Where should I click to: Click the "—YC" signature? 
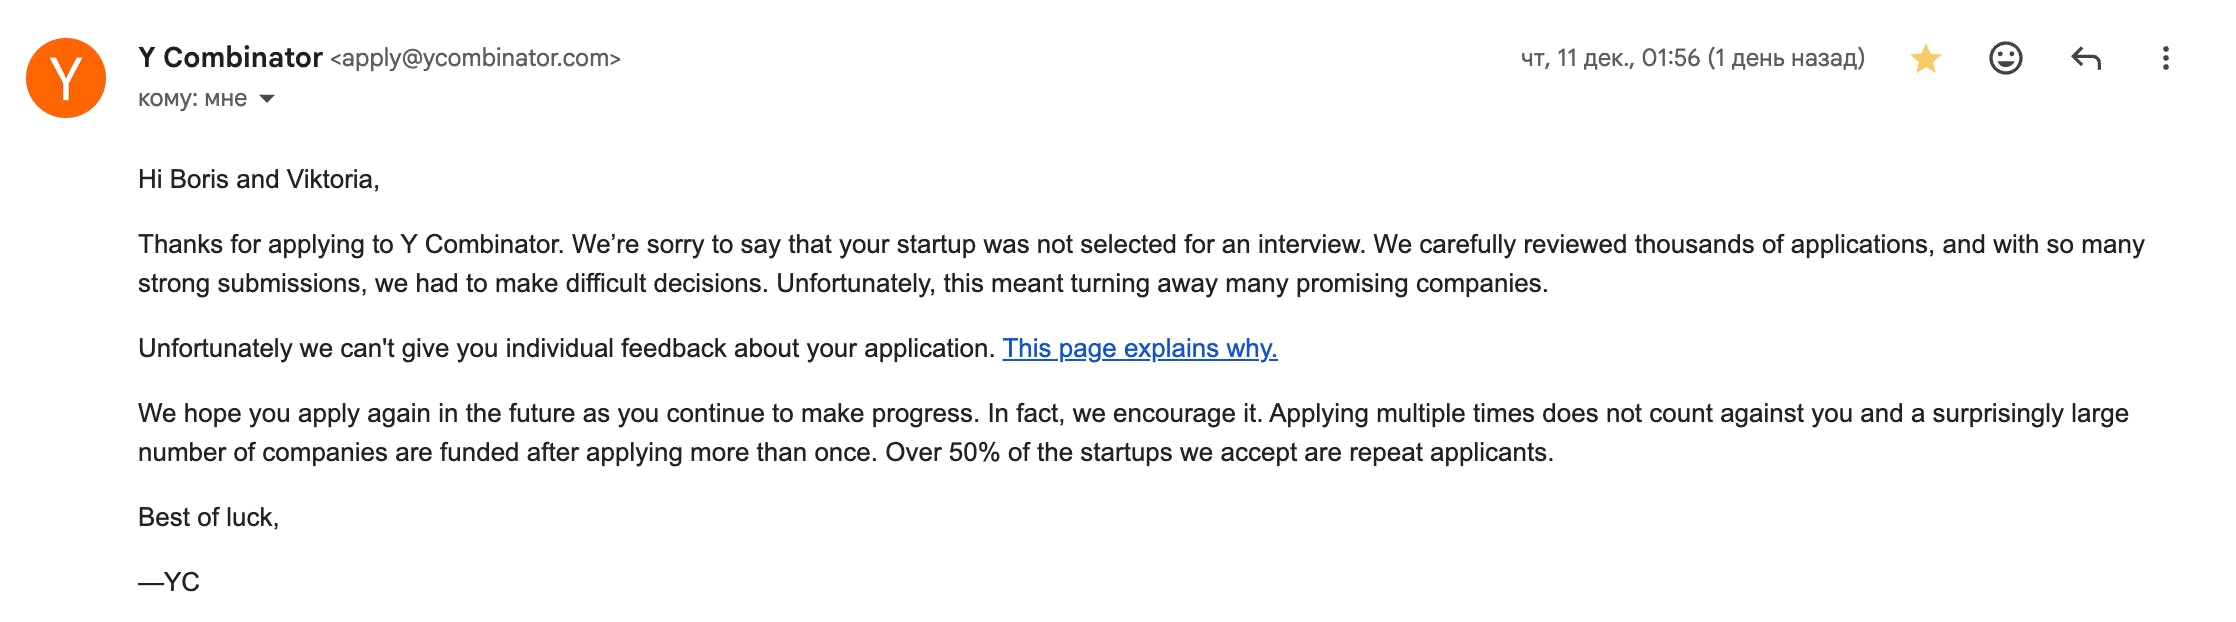click(170, 582)
